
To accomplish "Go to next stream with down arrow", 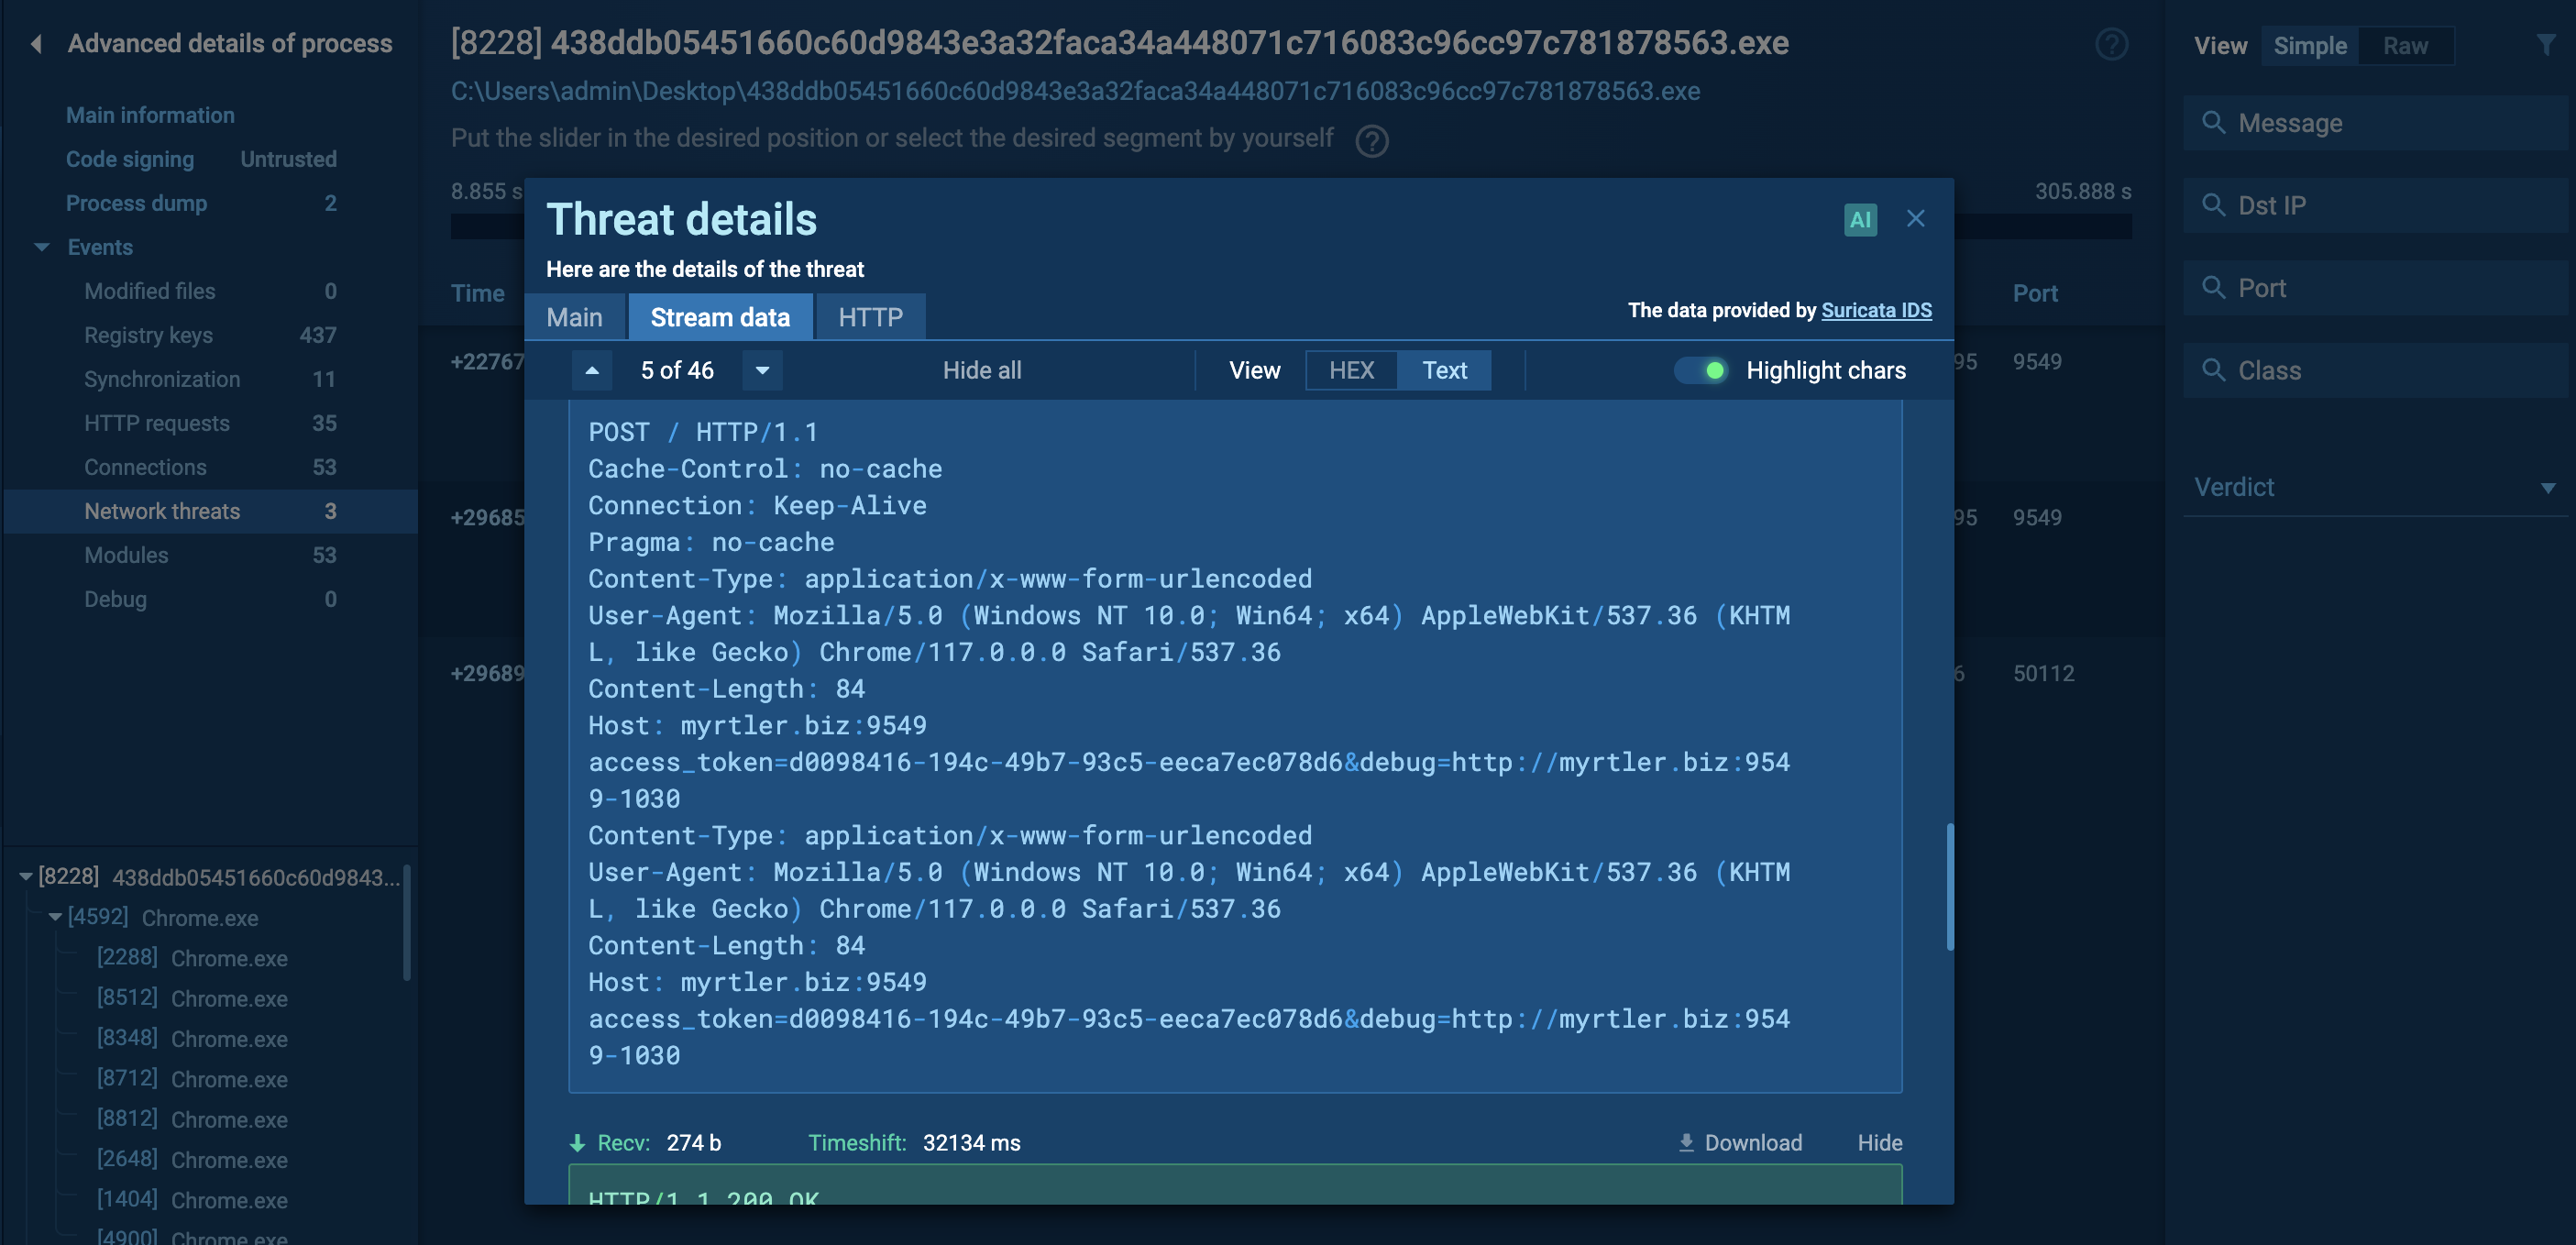I will [x=762, y=370].
